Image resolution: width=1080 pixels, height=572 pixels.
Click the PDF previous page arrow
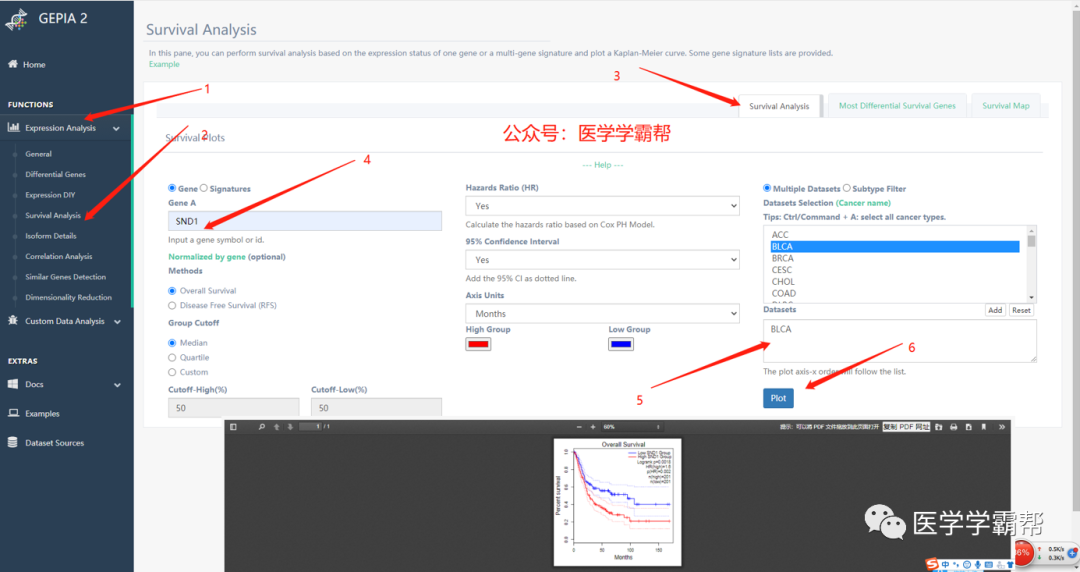[276, 427]
